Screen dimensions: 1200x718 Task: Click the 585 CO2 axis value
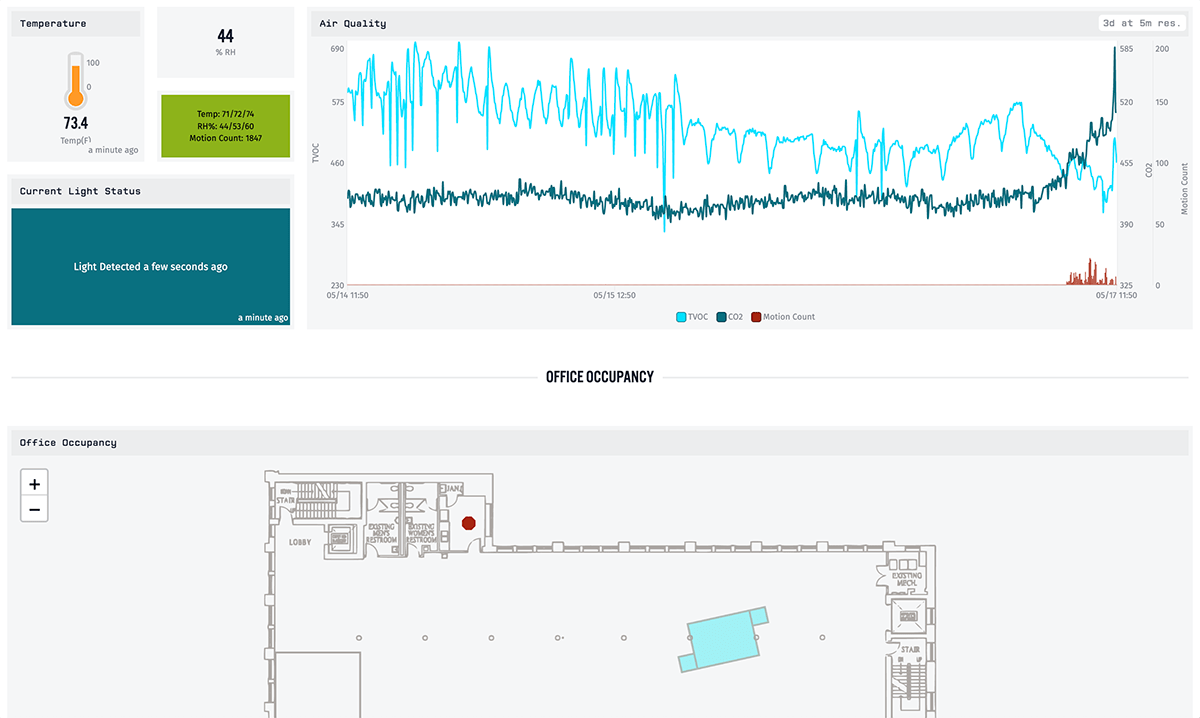click(1127, 49)
